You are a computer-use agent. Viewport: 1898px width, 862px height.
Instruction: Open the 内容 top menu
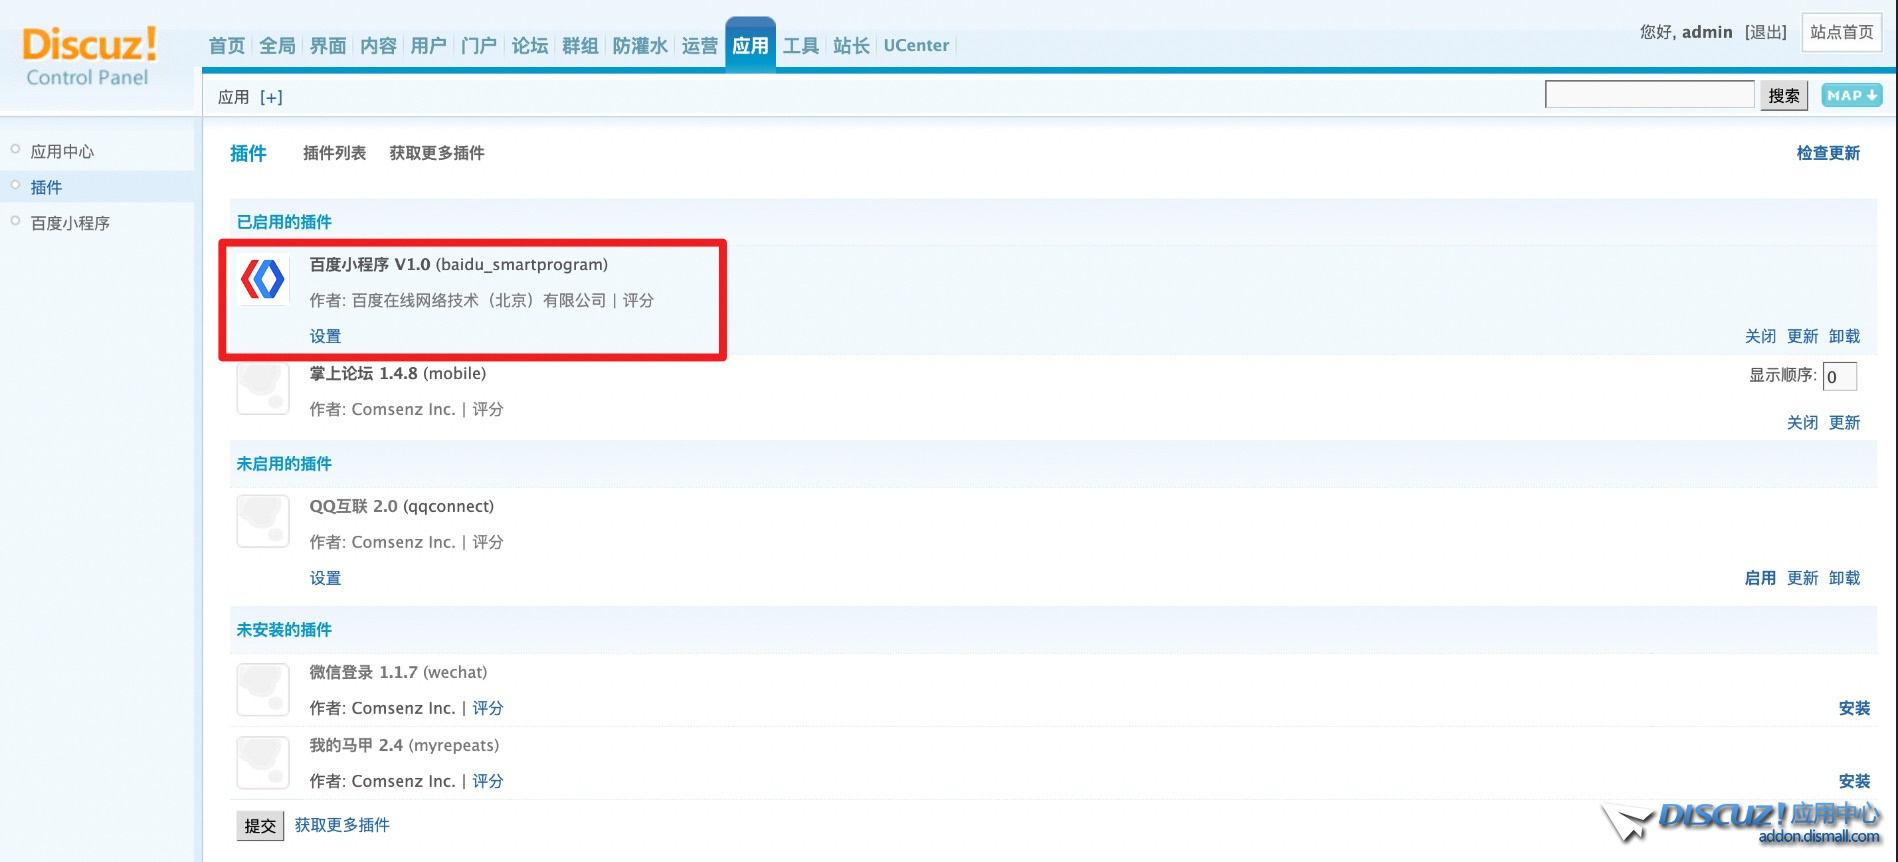tap(378, 46)
